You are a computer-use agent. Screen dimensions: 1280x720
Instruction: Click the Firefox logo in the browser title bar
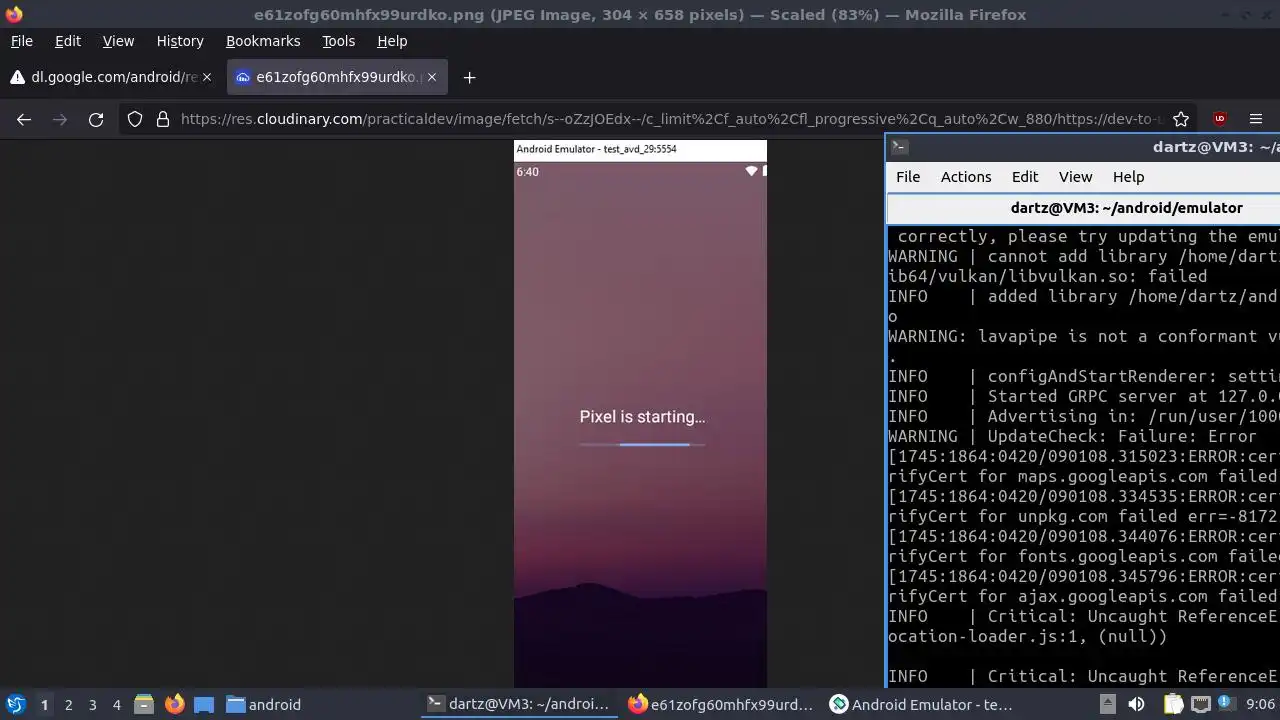14,14
